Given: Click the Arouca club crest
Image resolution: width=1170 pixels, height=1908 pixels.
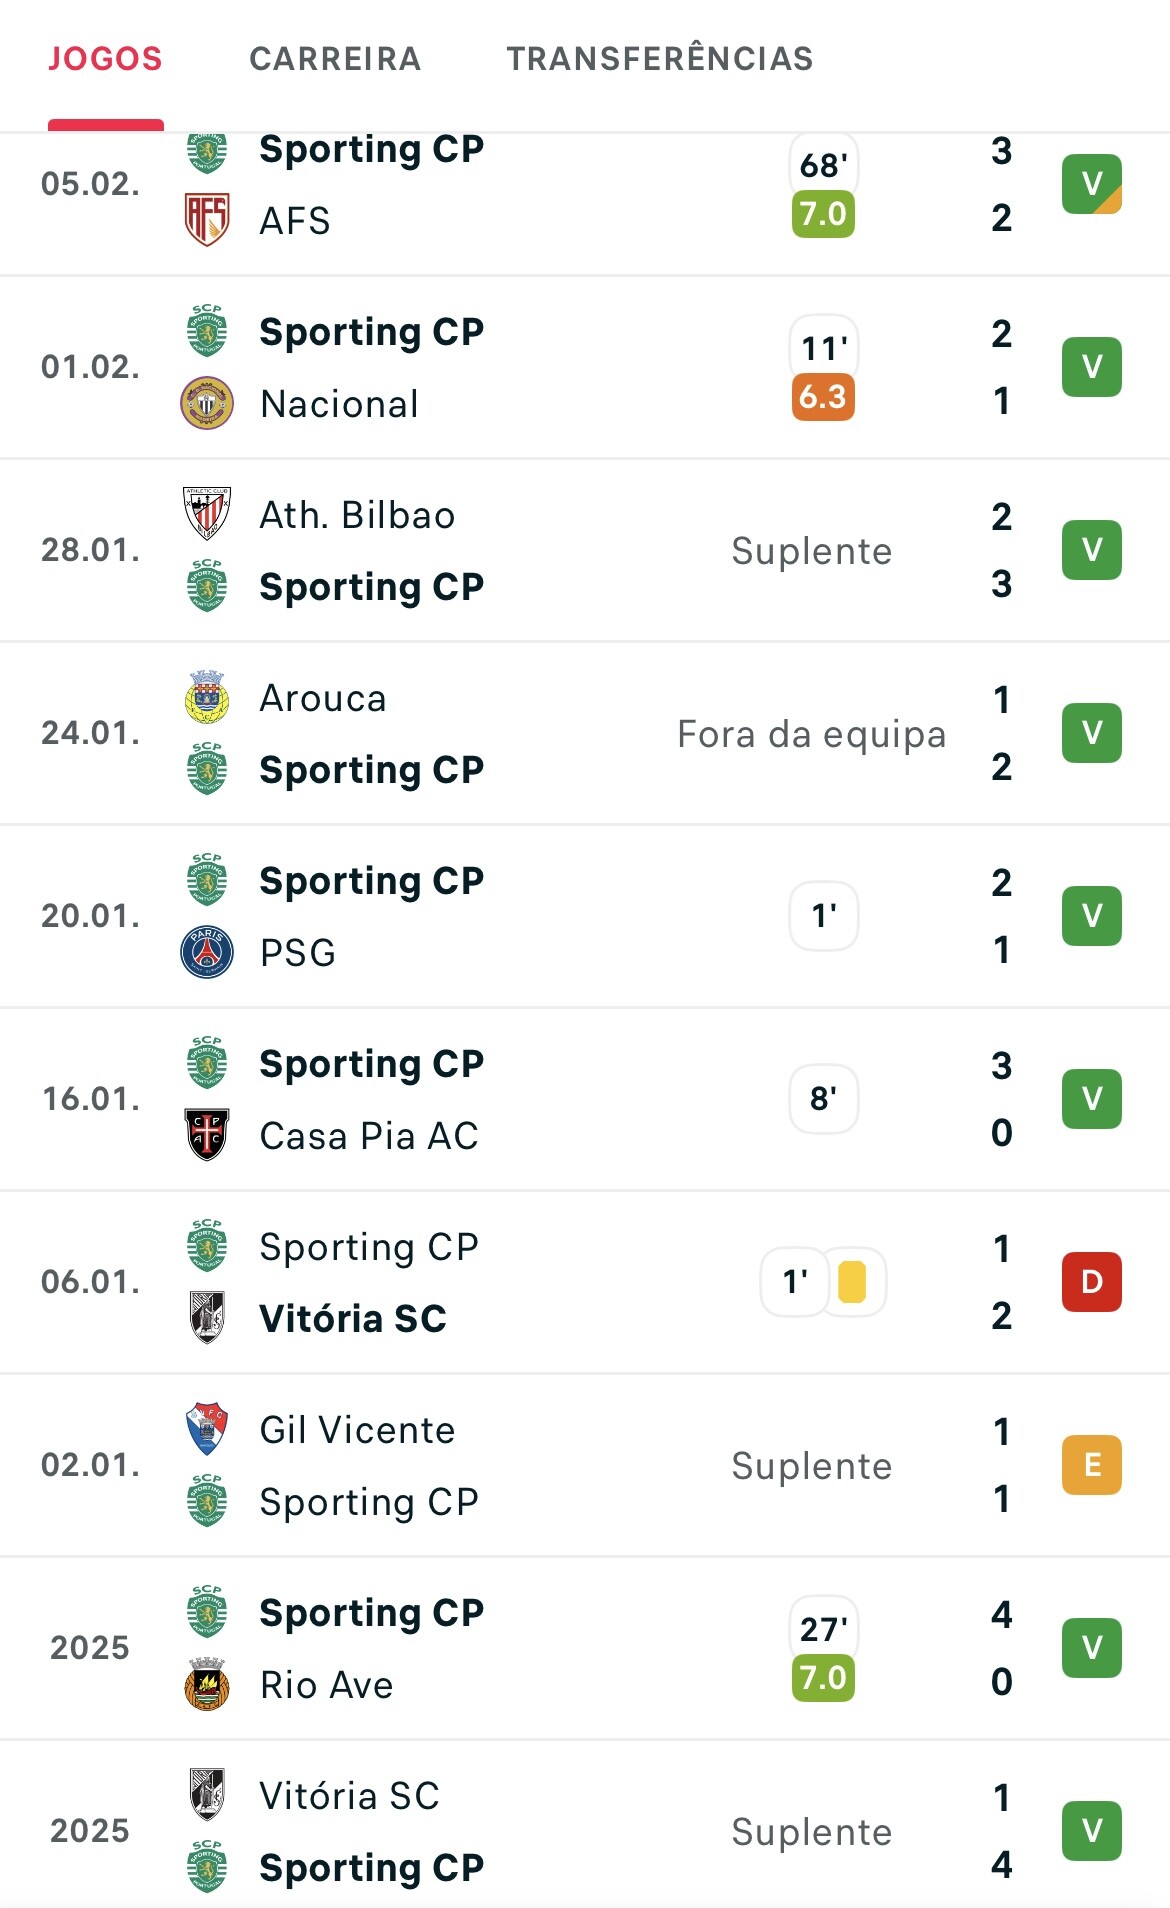Looking at the screenshot, I should pos(207,698).
